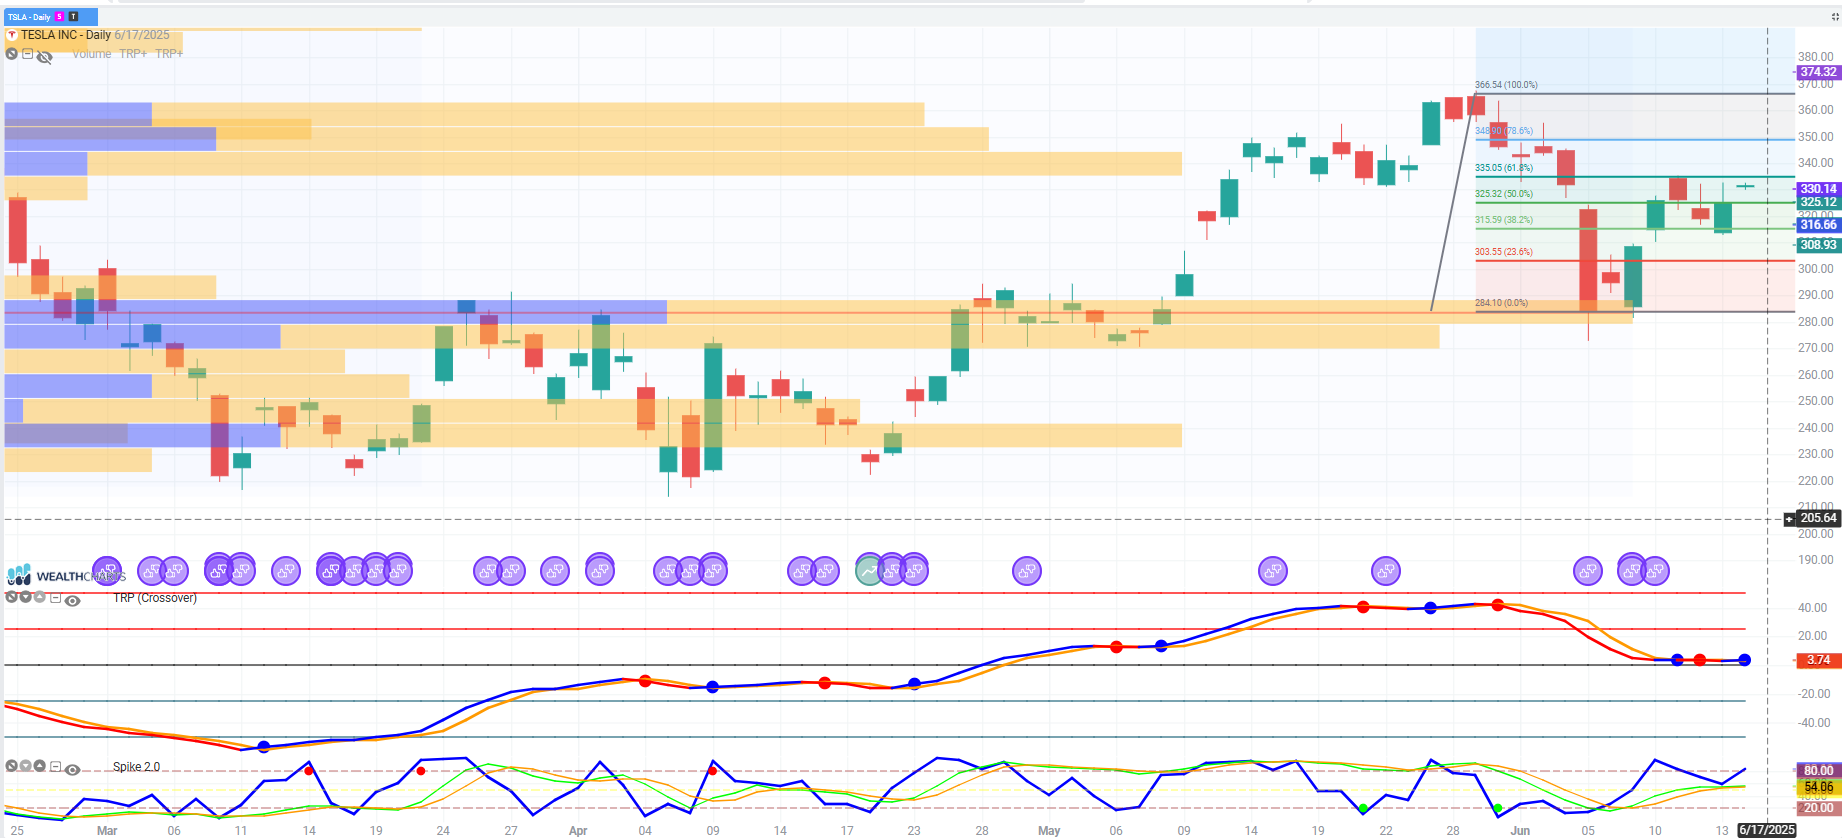Click the magenta S badge on TSLA tab

tap(60, 17)
